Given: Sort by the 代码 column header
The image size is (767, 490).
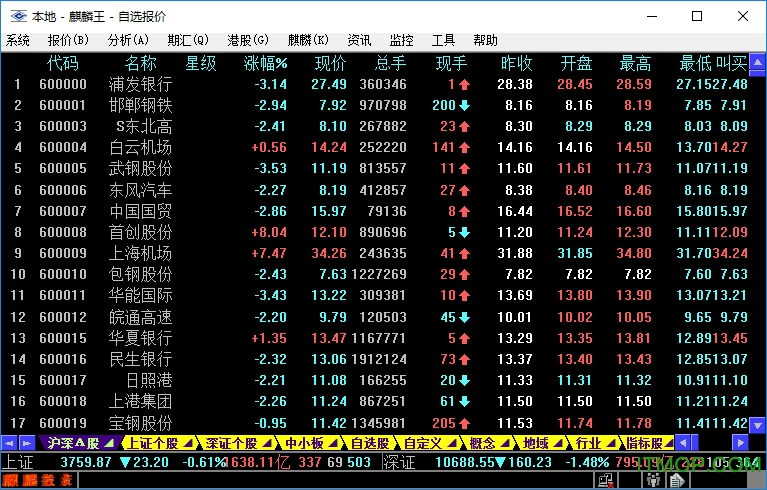Looking at the screenshot, I should (x=63, y=63).
